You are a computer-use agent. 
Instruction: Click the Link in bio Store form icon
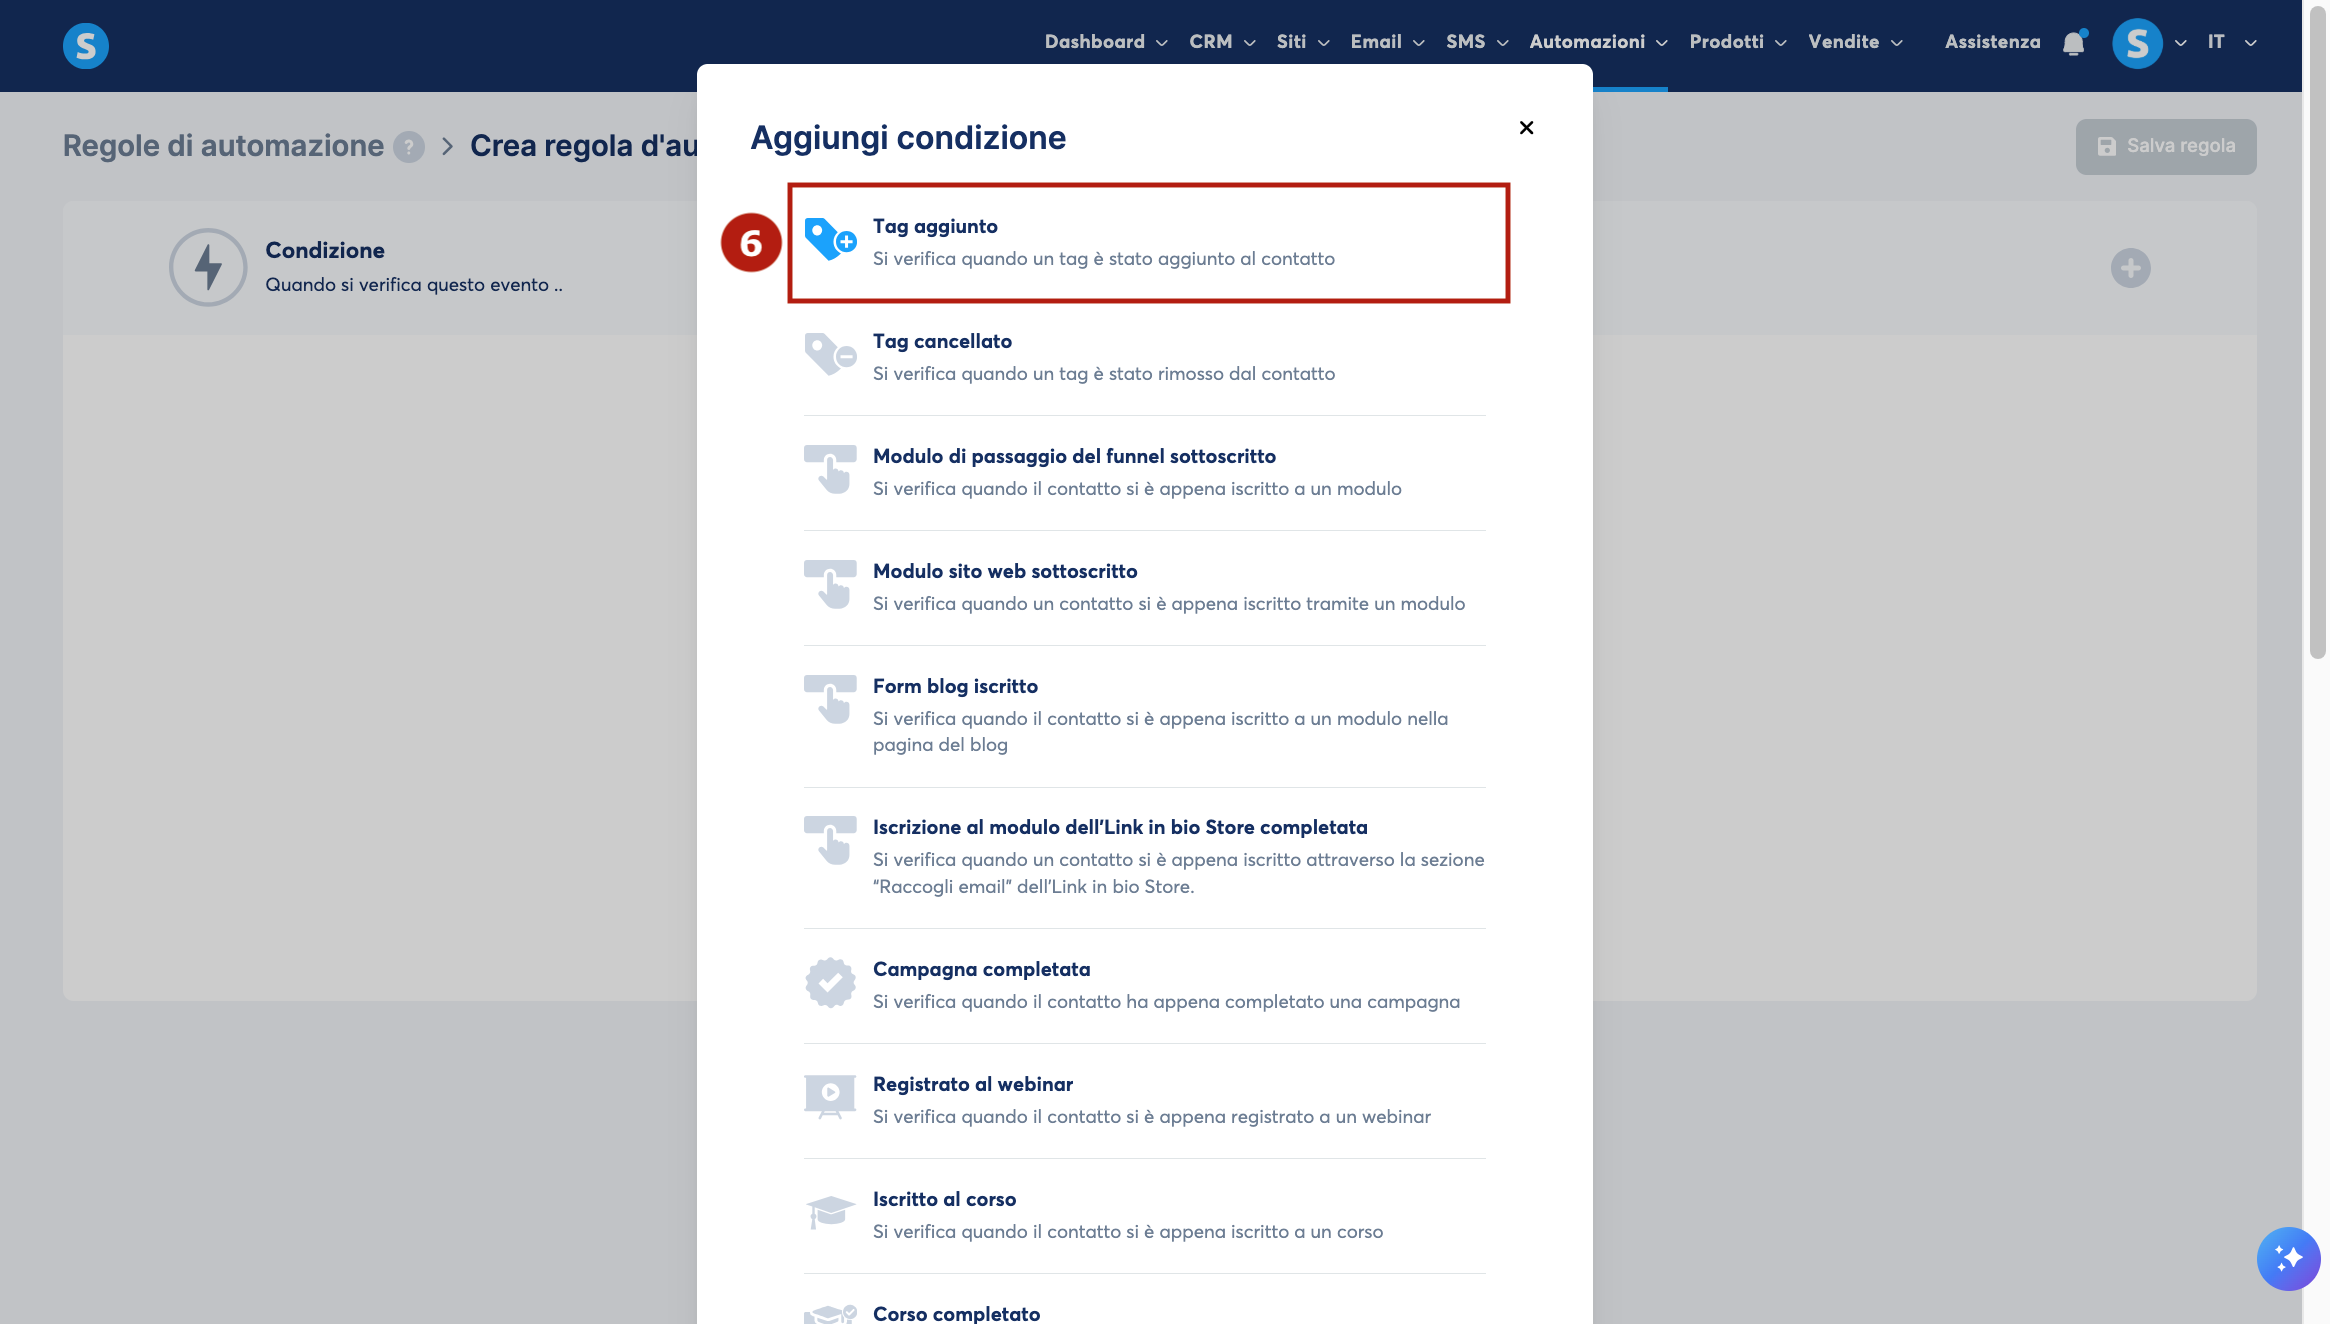(830, 841)
